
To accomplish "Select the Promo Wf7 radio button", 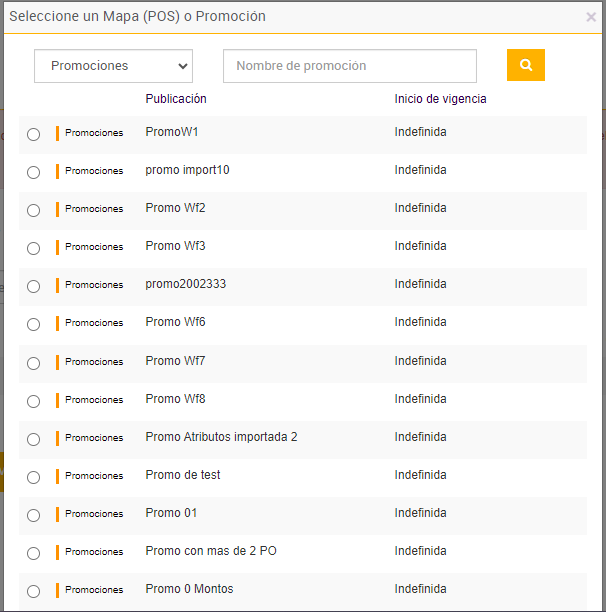I will [34, 363].
